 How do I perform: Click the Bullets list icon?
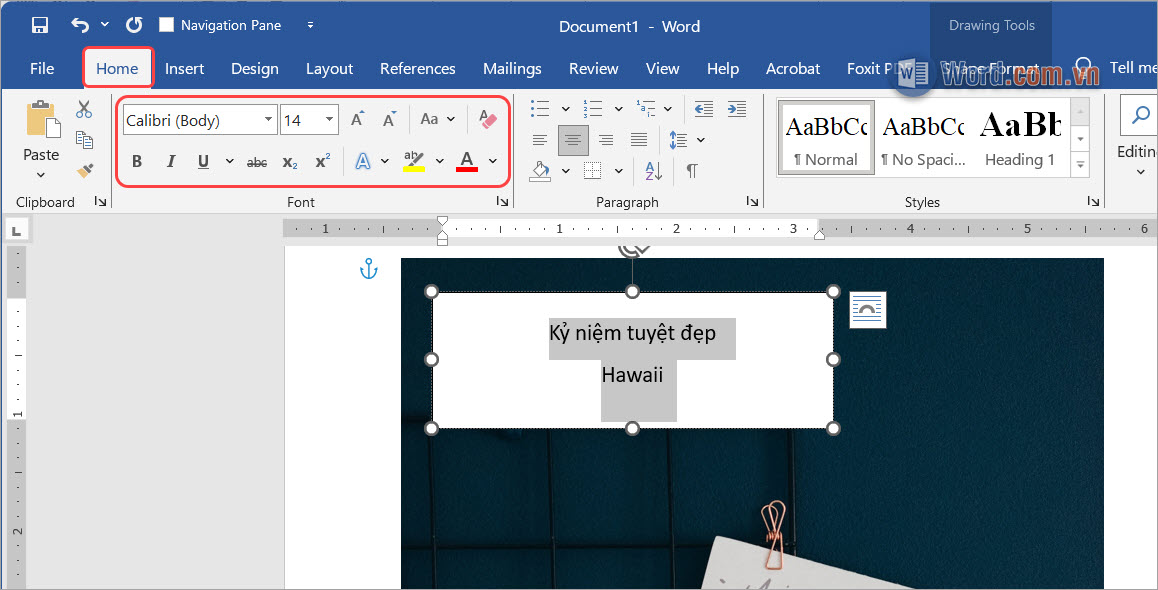click(540, 109)
